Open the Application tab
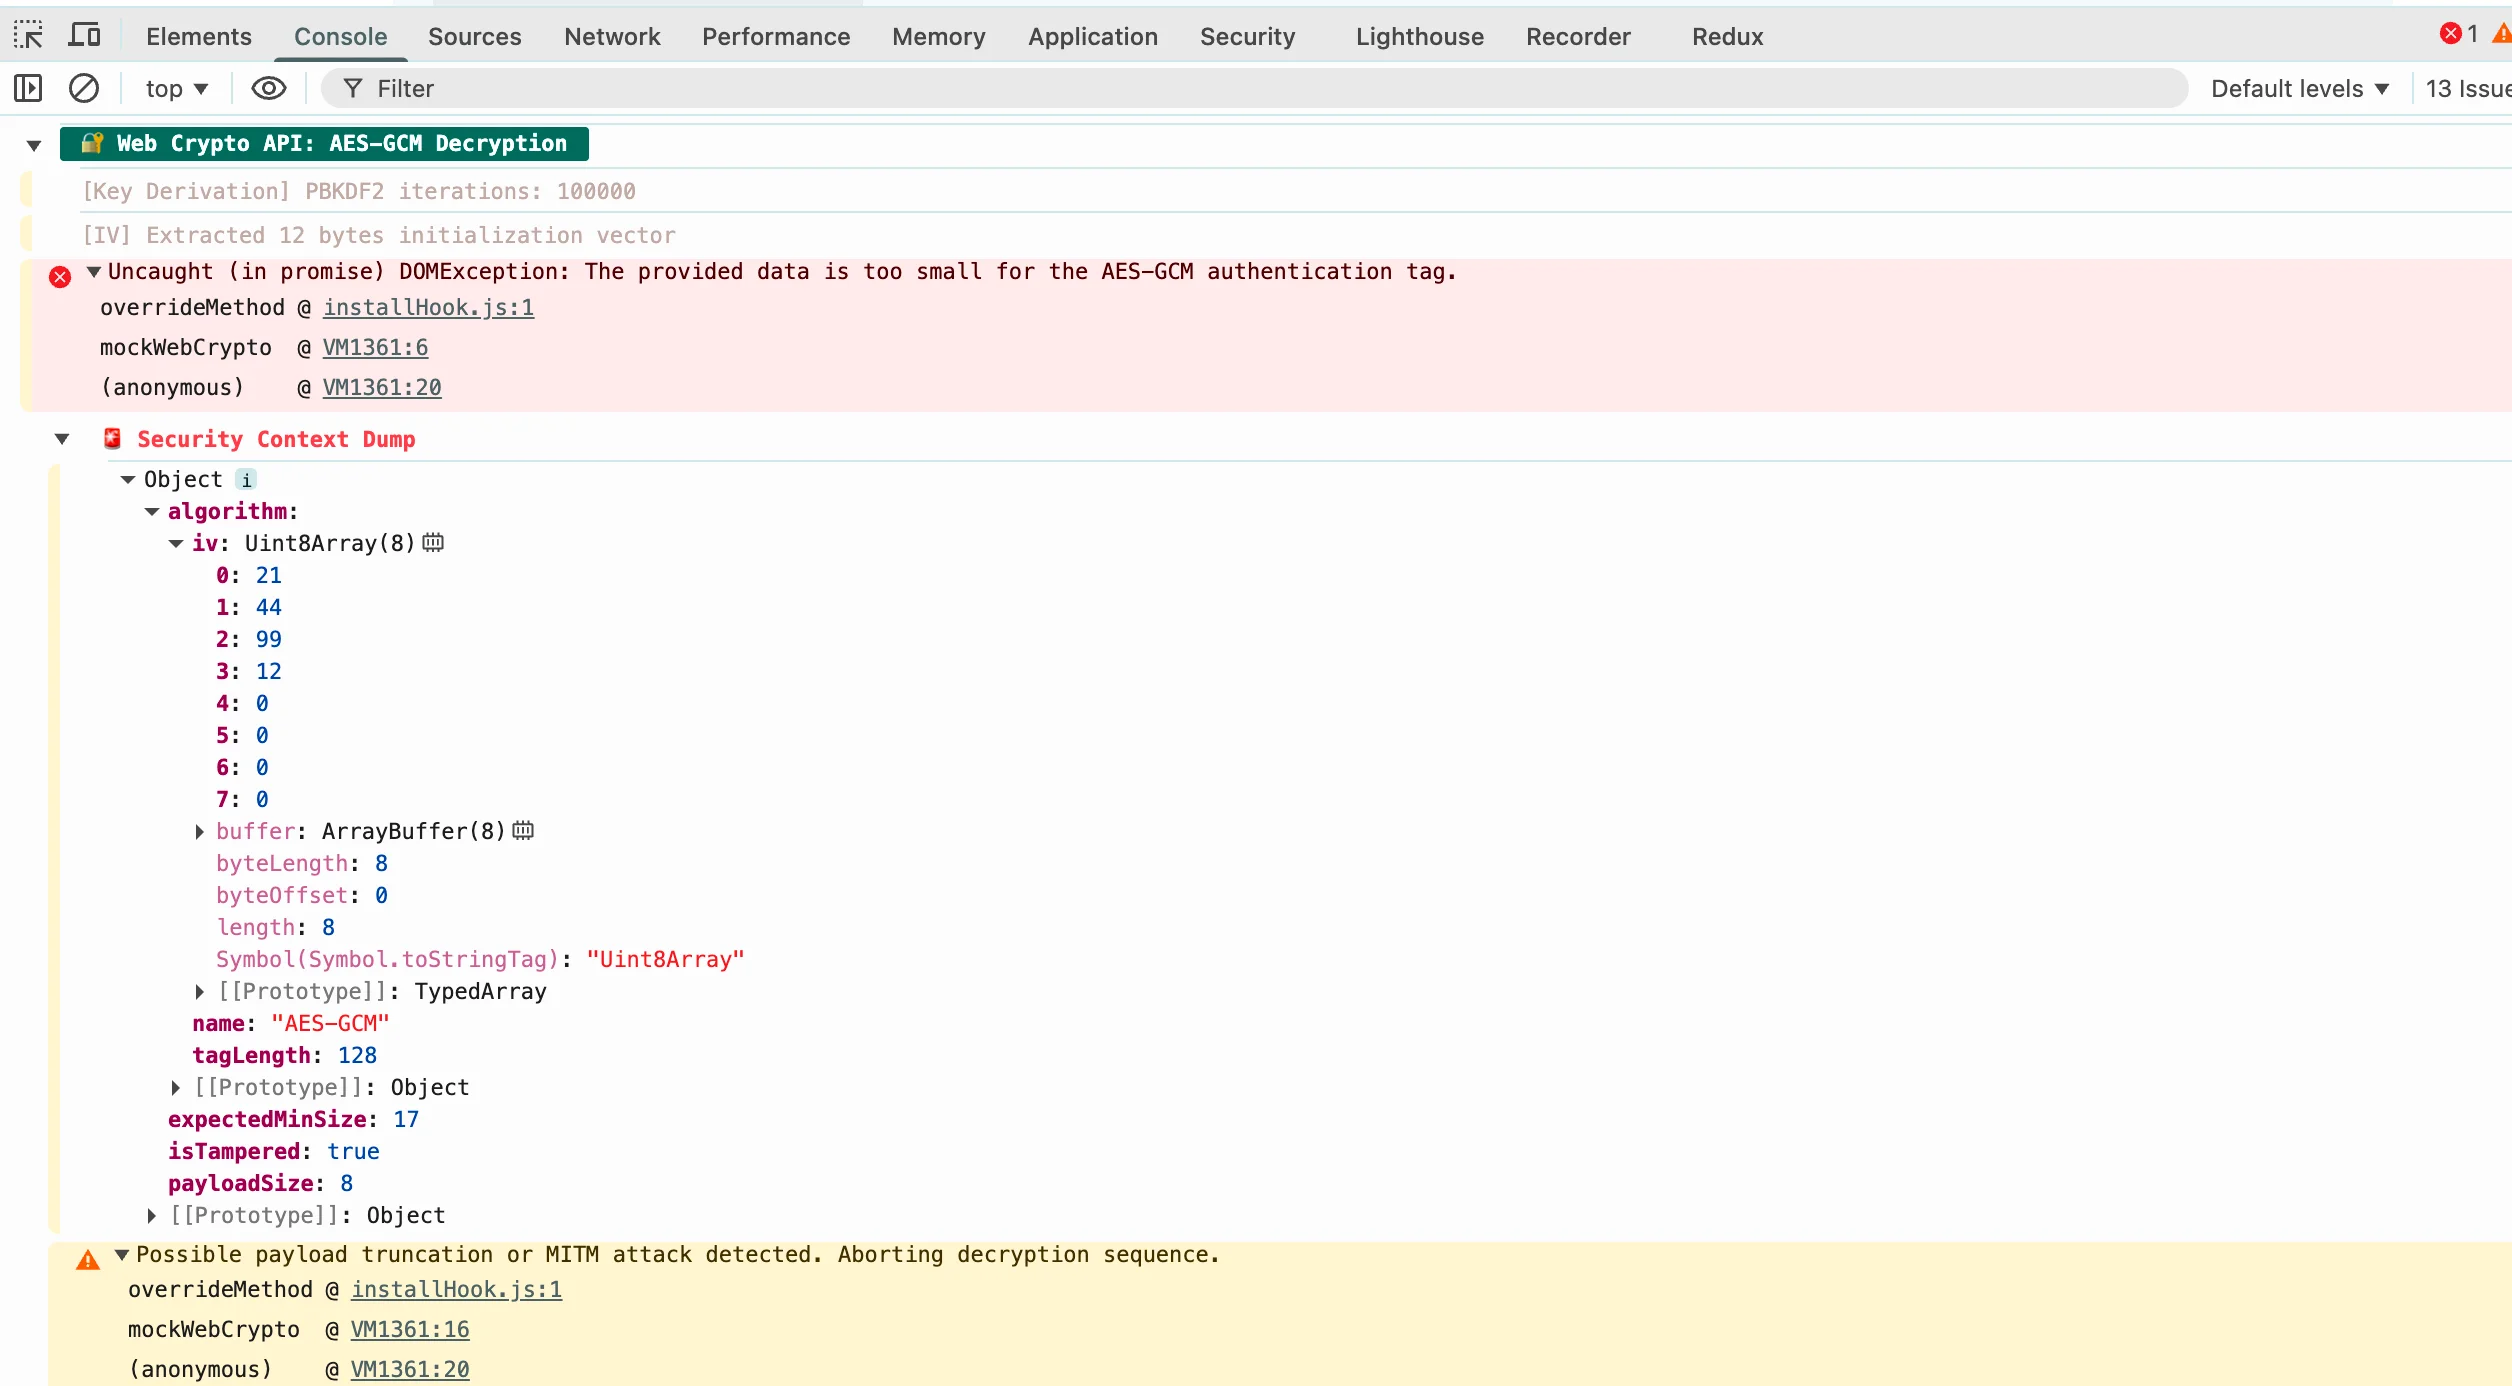 1093,36
